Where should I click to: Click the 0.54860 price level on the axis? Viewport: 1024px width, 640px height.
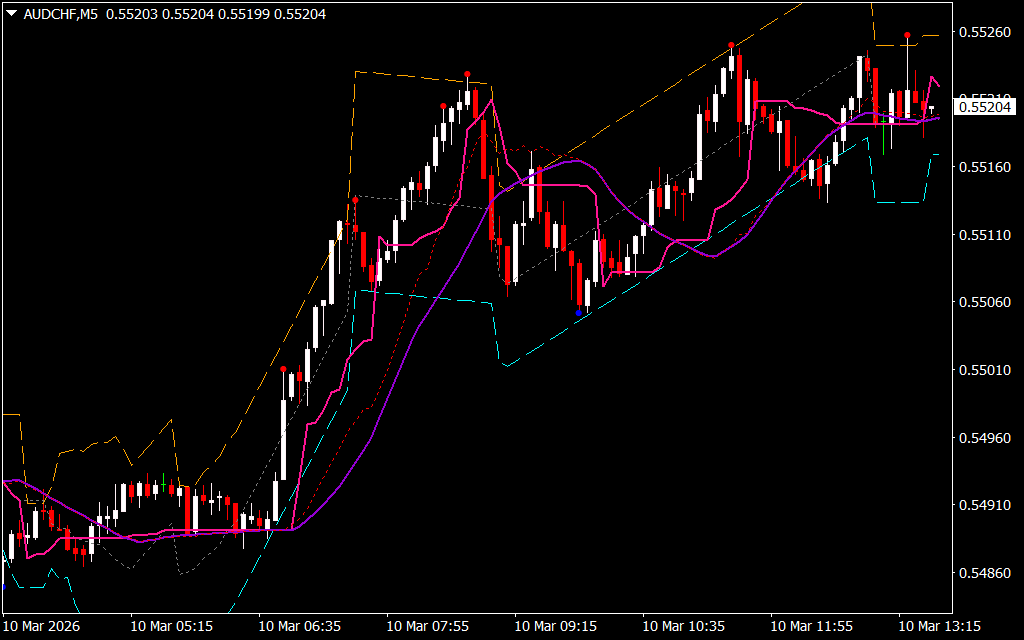click(985, 573)
